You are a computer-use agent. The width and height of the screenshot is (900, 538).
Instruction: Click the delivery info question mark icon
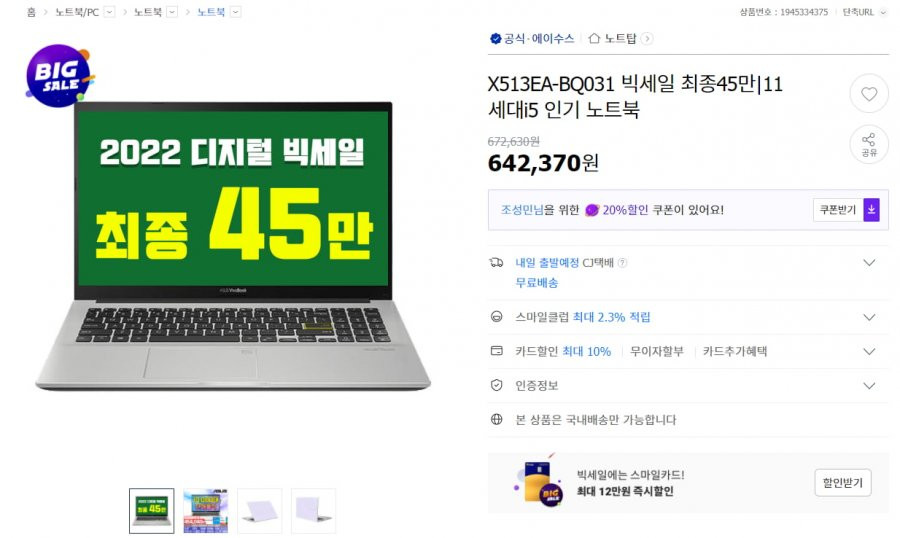point(622,263)
